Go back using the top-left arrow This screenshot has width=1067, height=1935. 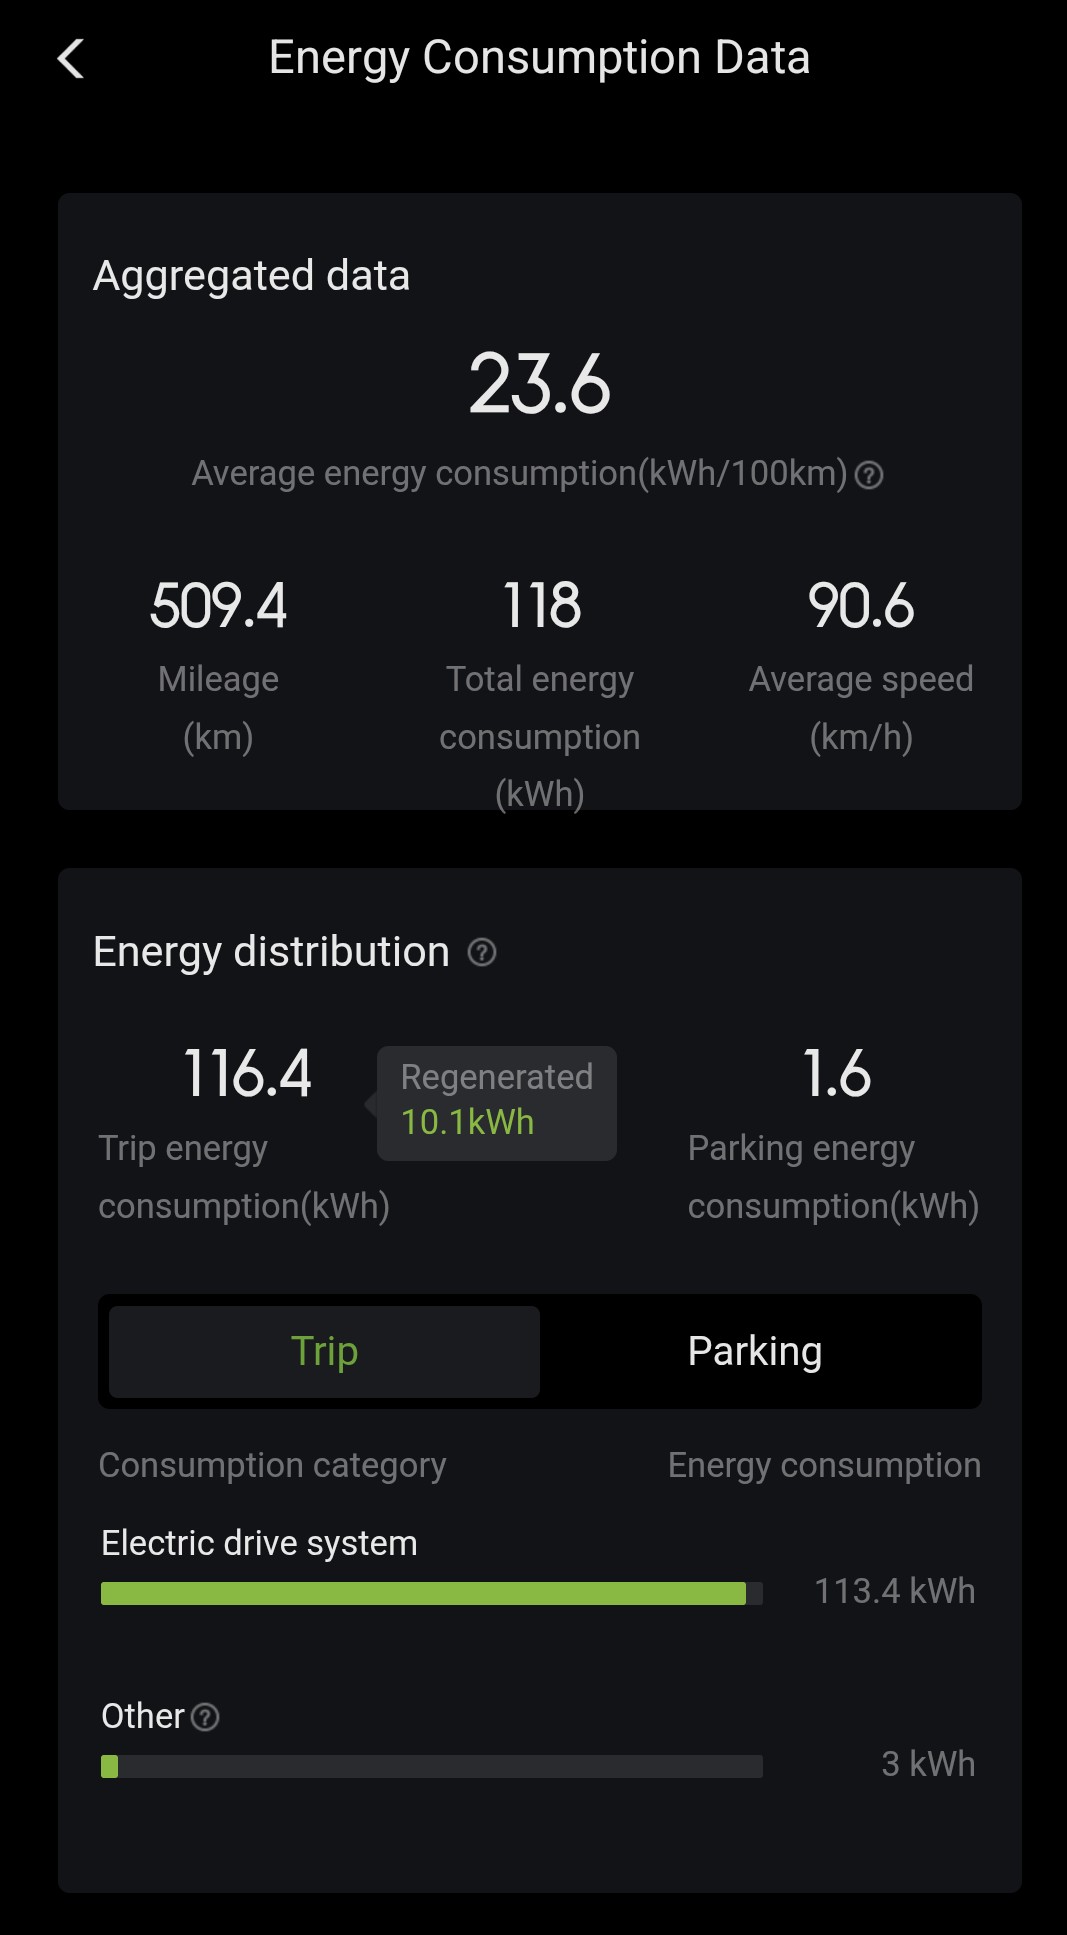tap(71, 59)
